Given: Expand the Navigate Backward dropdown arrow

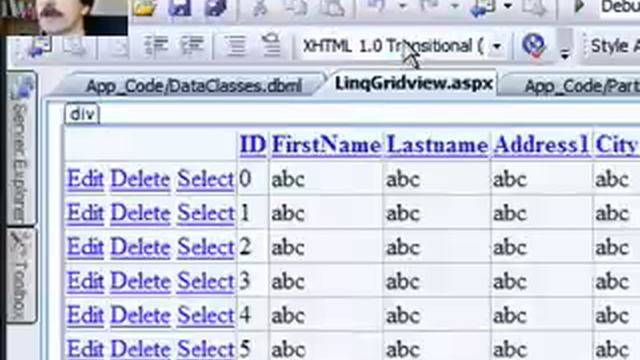Looking at the screenshot, I should click(508, 6).
